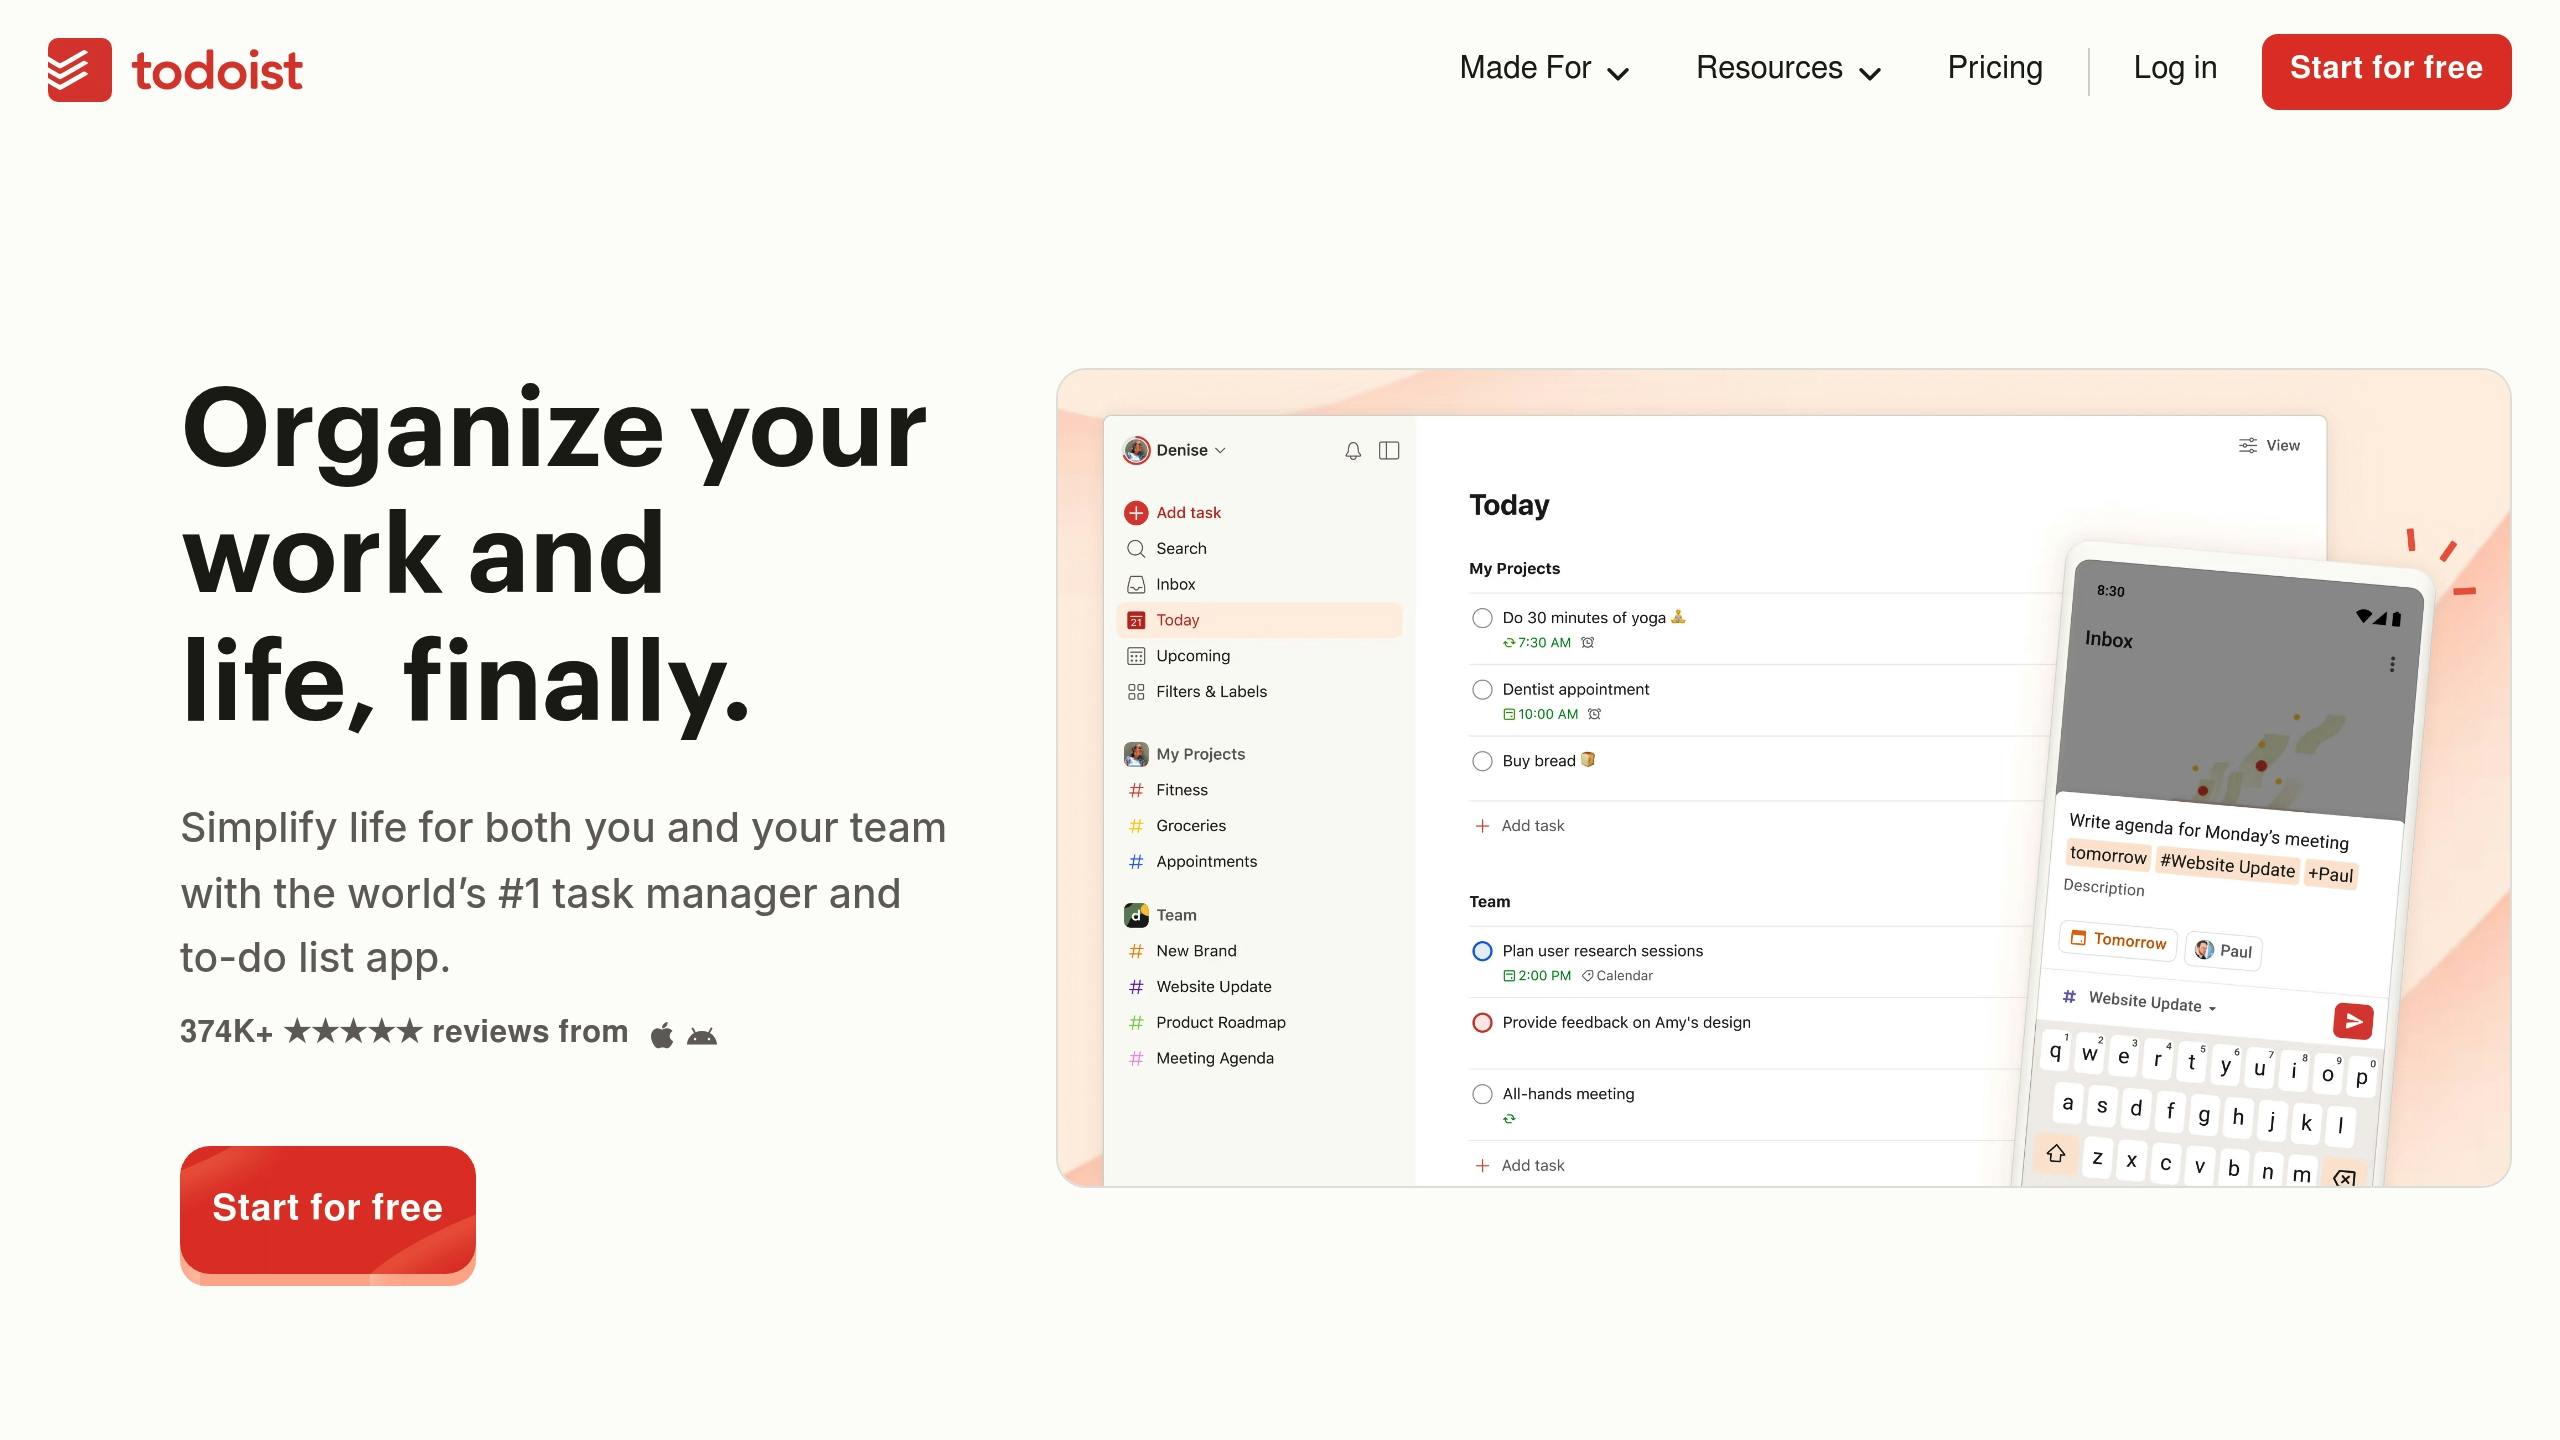Click the alarm icon on yoga task
The image size is (2560, 1440).
click(1587, 643)
